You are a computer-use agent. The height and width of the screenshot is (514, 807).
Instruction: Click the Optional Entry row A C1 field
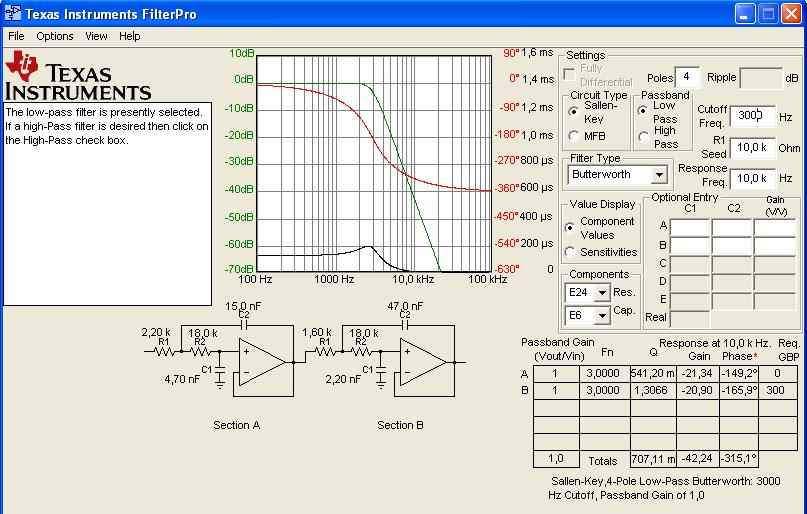coord(690,227)
